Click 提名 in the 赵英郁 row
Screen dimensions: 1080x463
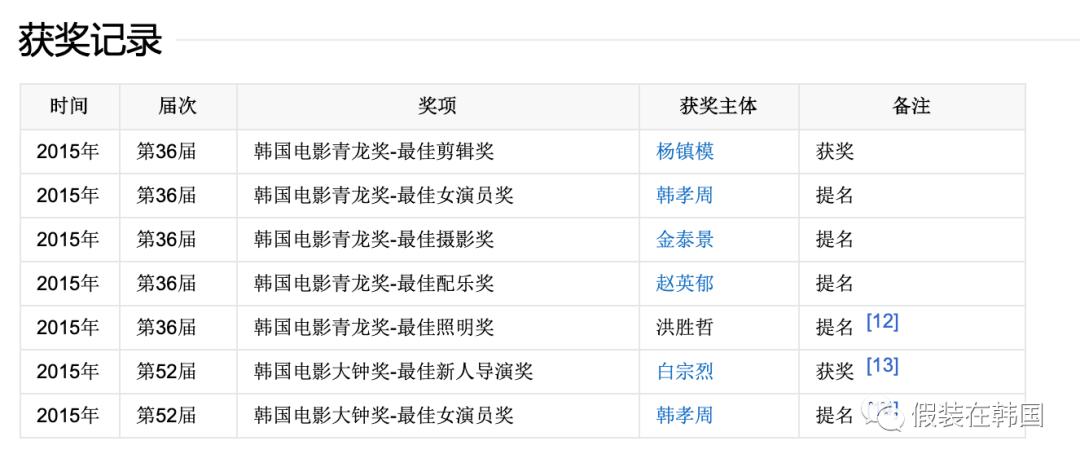pos(835,283)
